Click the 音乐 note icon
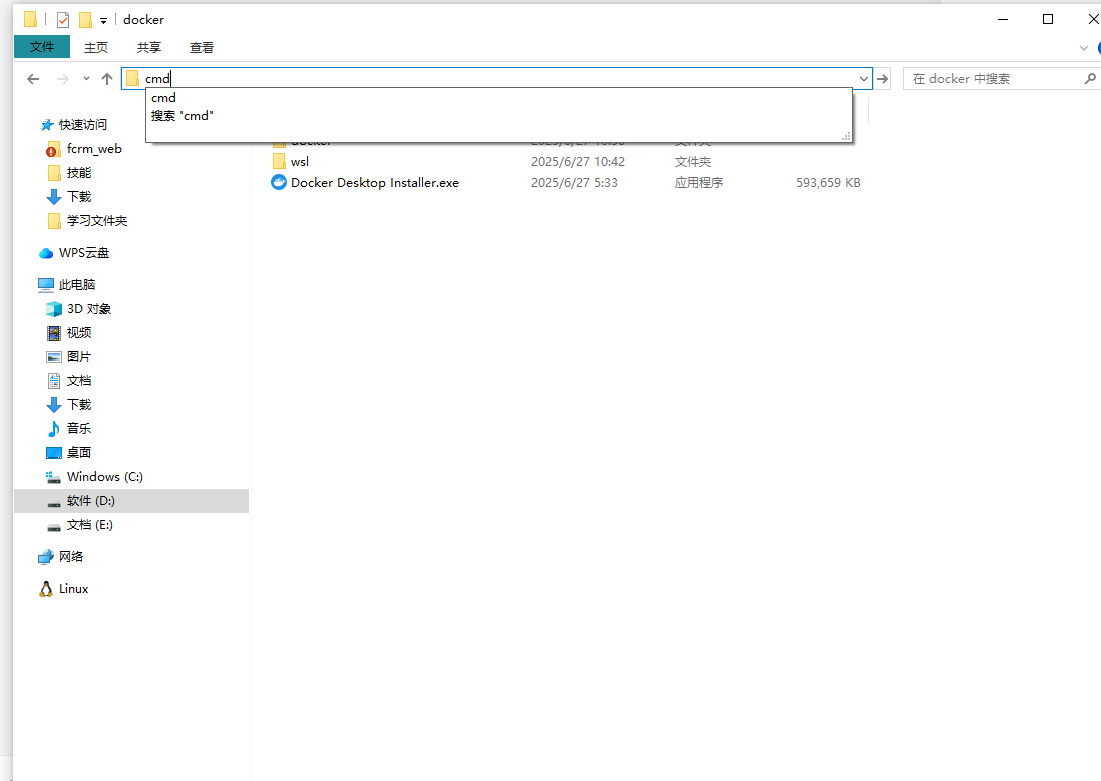This screenshot has width=1101, height=781. [x=53, y=428]
